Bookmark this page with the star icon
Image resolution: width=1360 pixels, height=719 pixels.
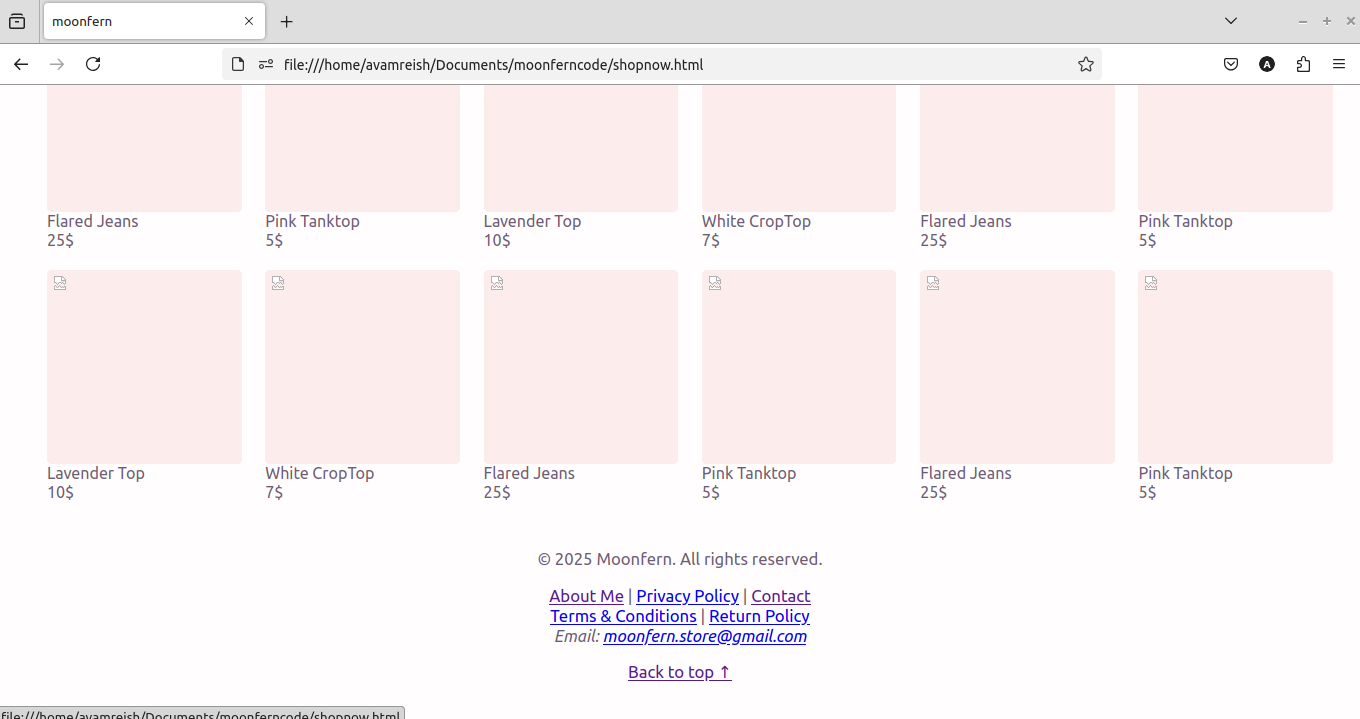(1085, 64)
